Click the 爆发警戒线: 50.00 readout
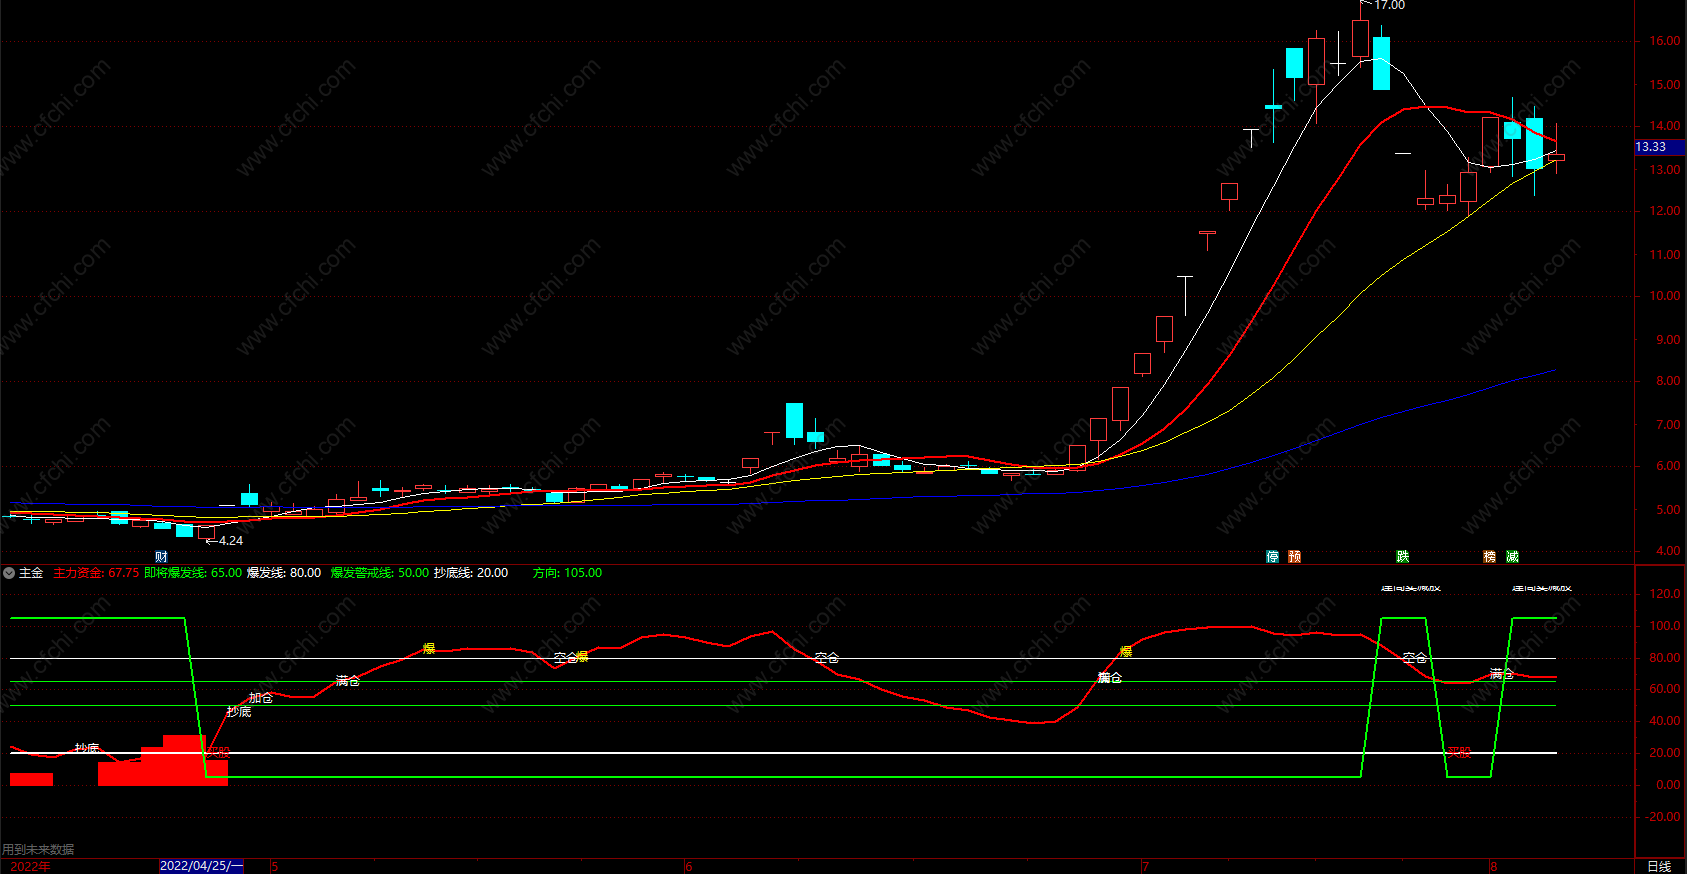This screenshot has width=1687, height=874. (x=380, y=573)
